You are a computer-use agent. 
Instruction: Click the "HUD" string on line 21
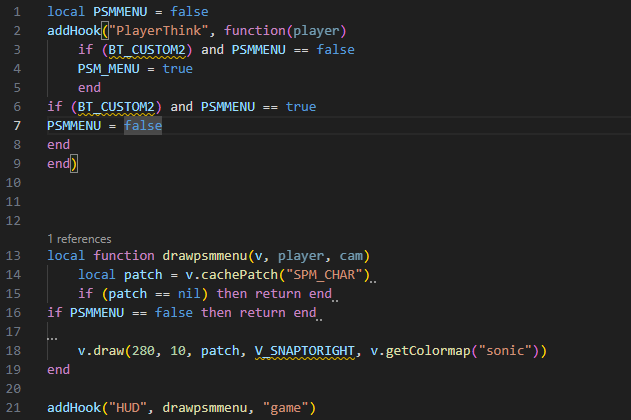(128, 408)
